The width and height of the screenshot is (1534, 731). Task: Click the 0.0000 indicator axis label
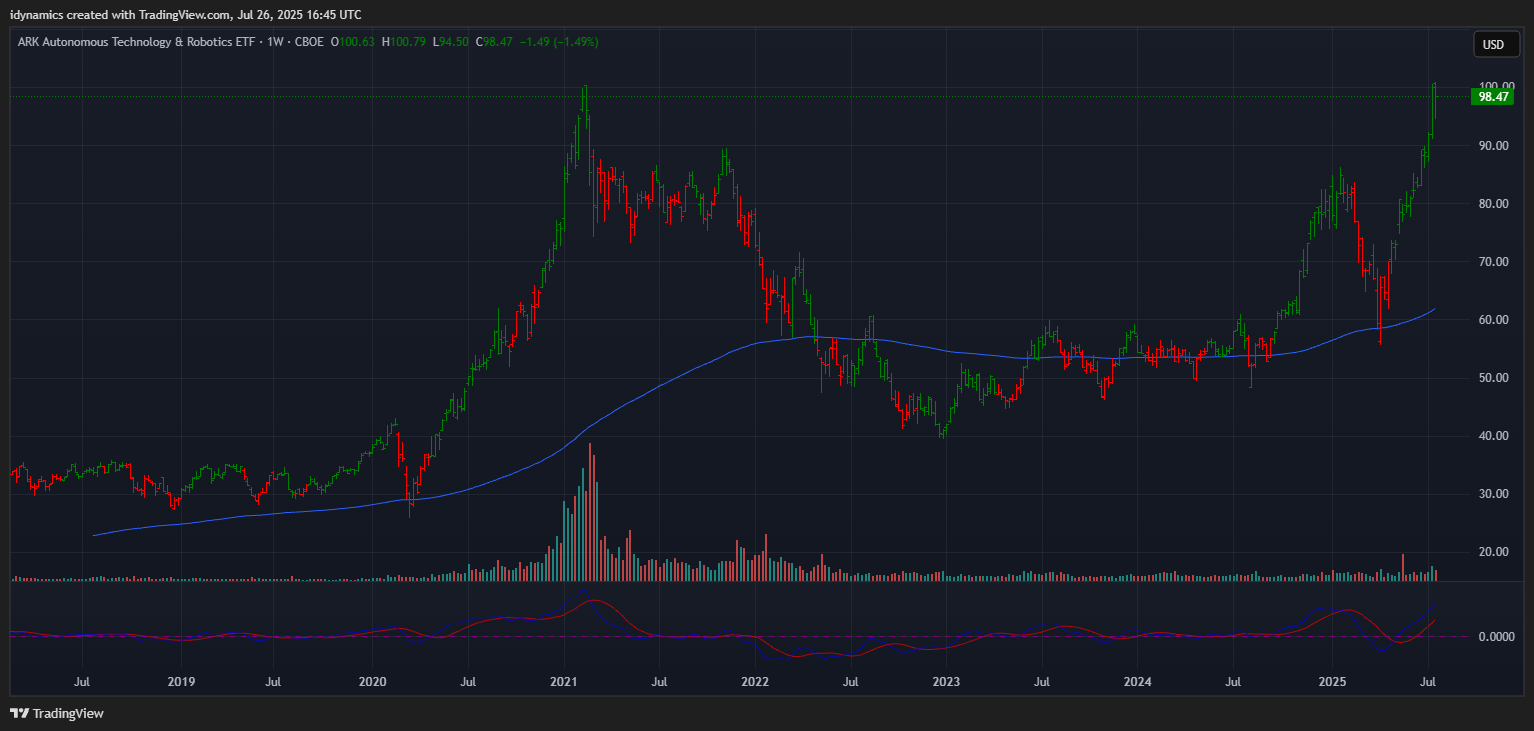(x=1495, y=637)
